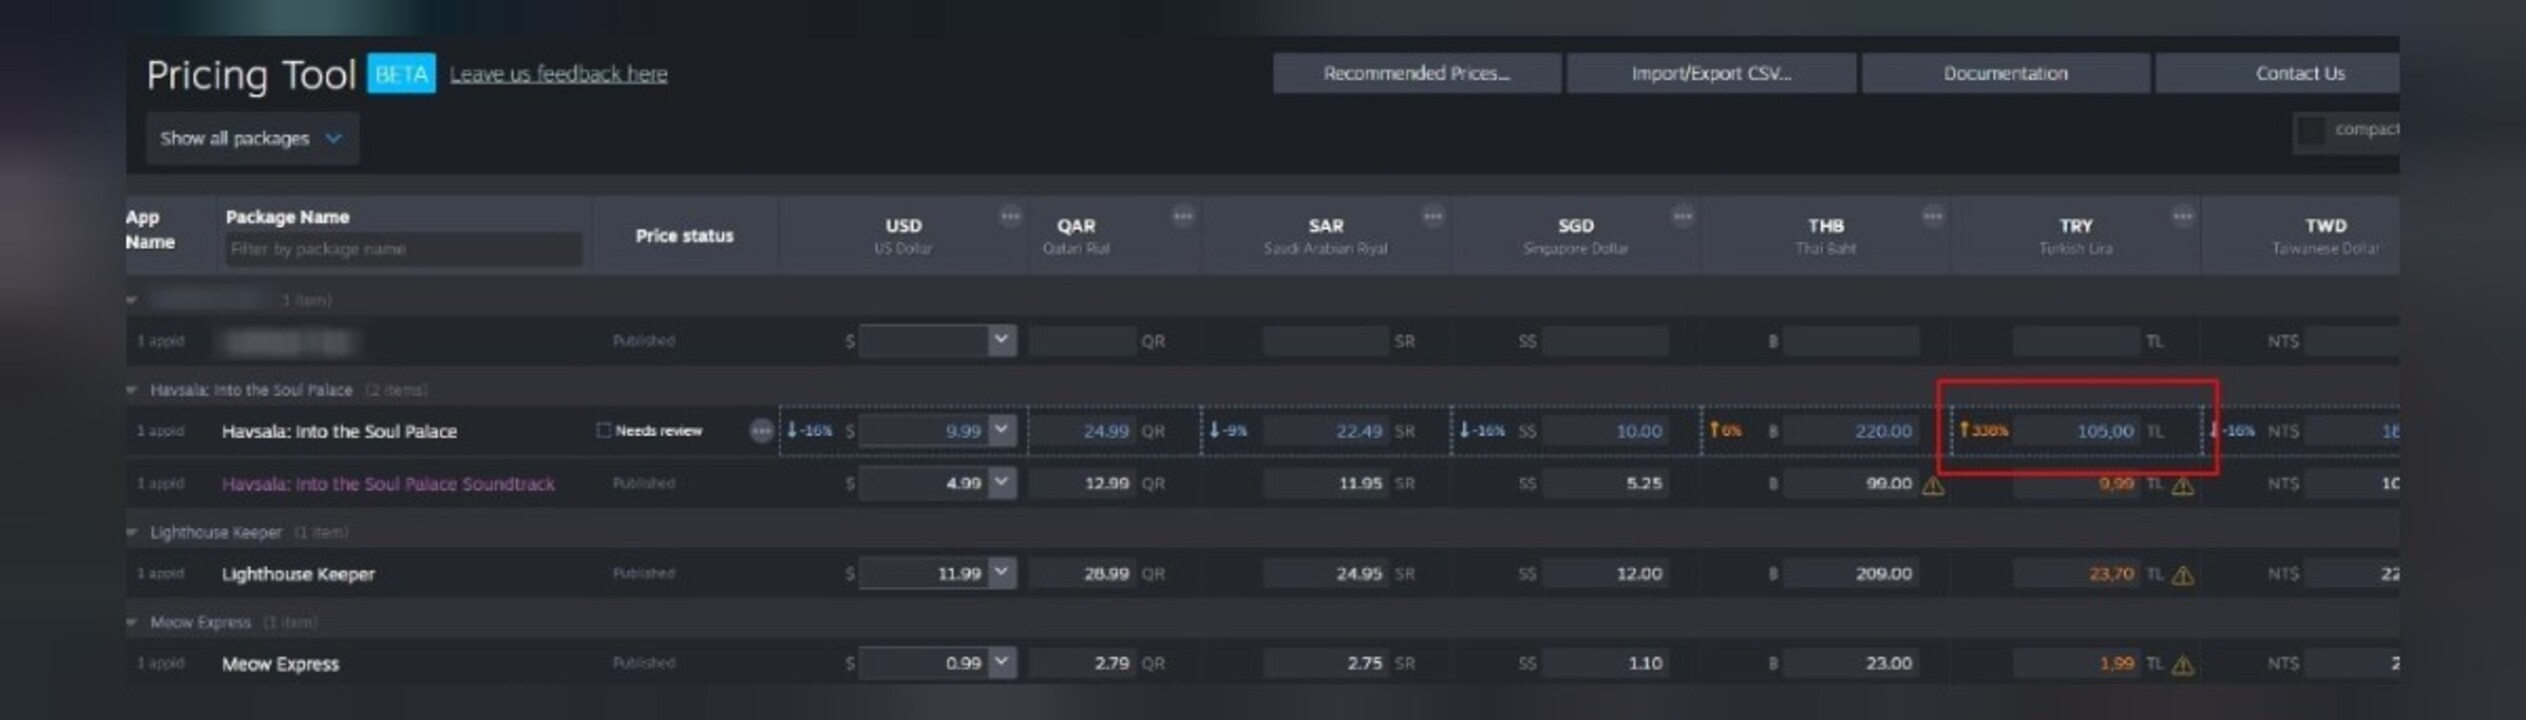The image size is (2526, 720).
Task: Click the TRY 338% increase indicator
Action: [1983, 431]
